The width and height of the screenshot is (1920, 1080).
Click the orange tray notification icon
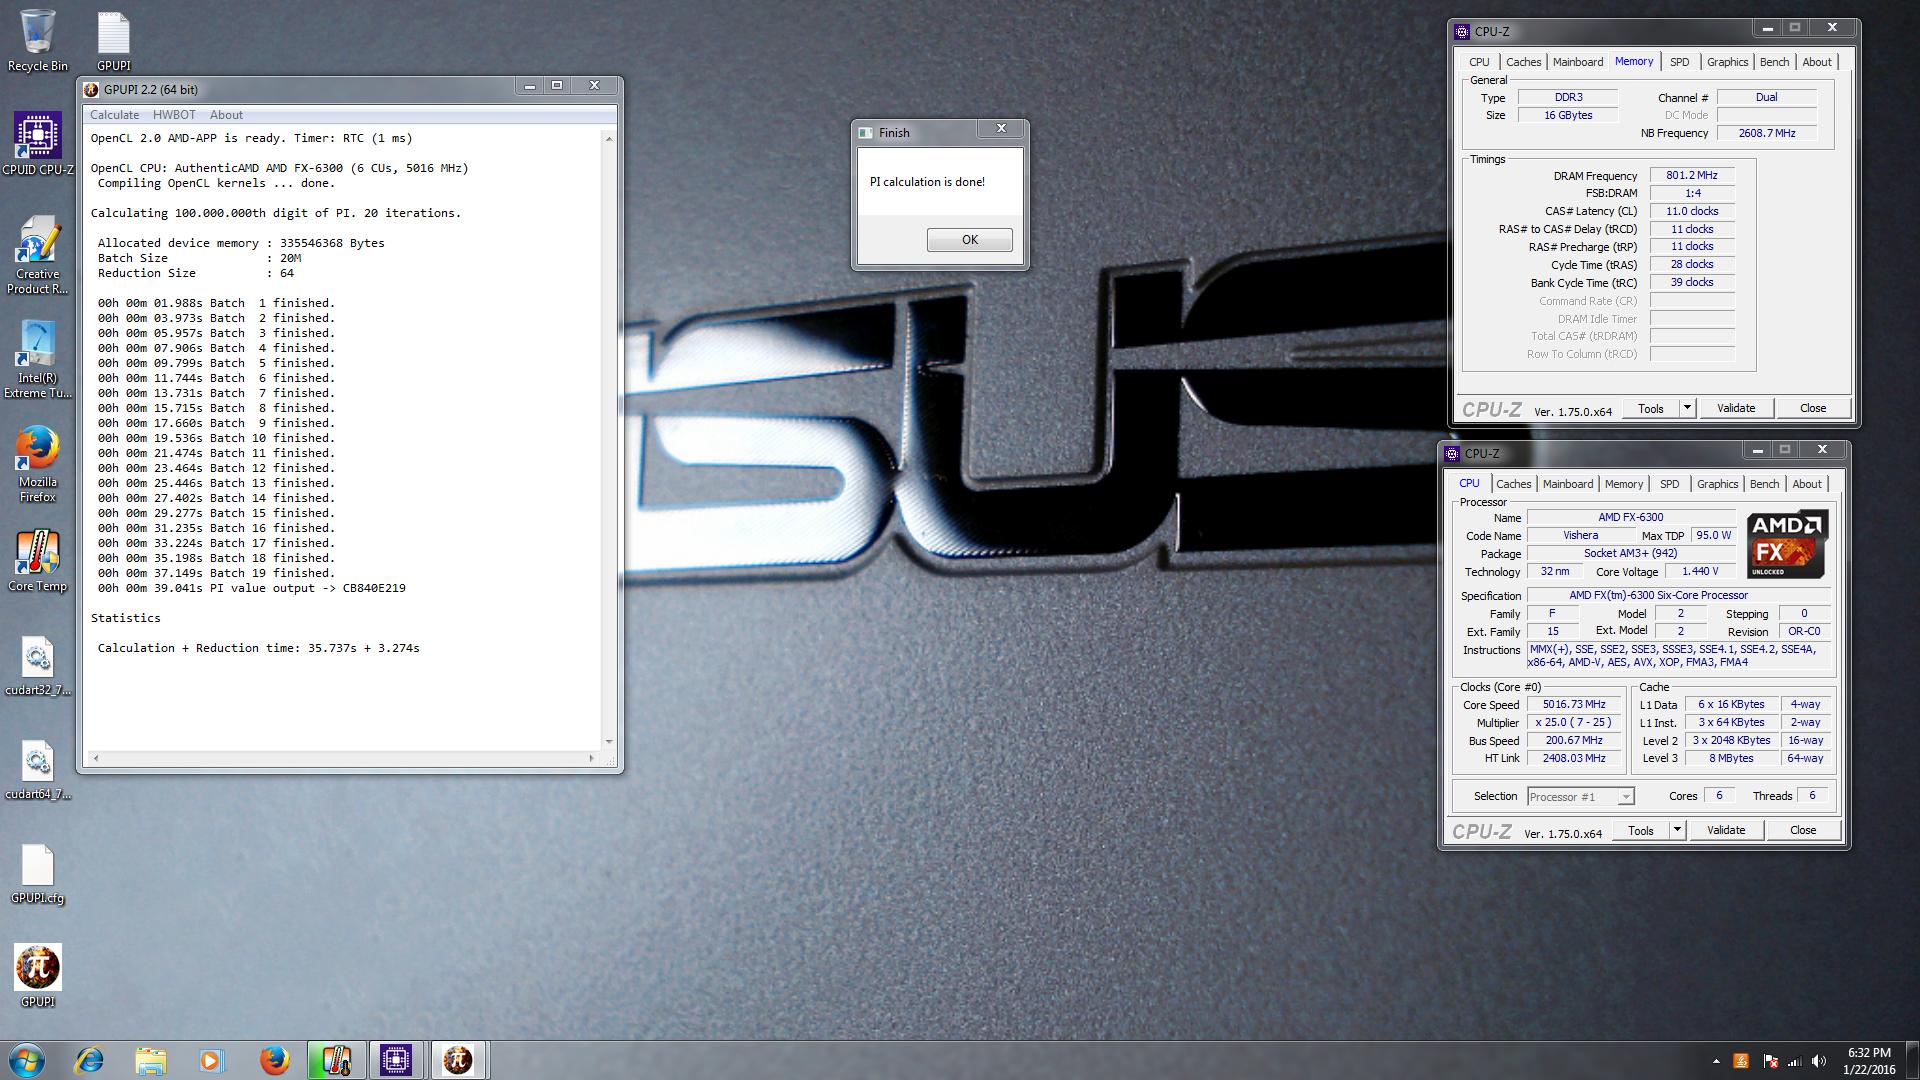click(1741, 1061)
